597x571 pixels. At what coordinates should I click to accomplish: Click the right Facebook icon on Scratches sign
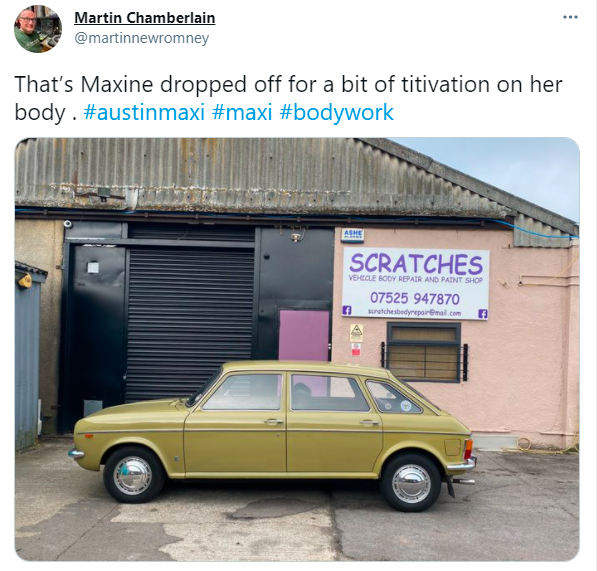click(x=482, y=314)
